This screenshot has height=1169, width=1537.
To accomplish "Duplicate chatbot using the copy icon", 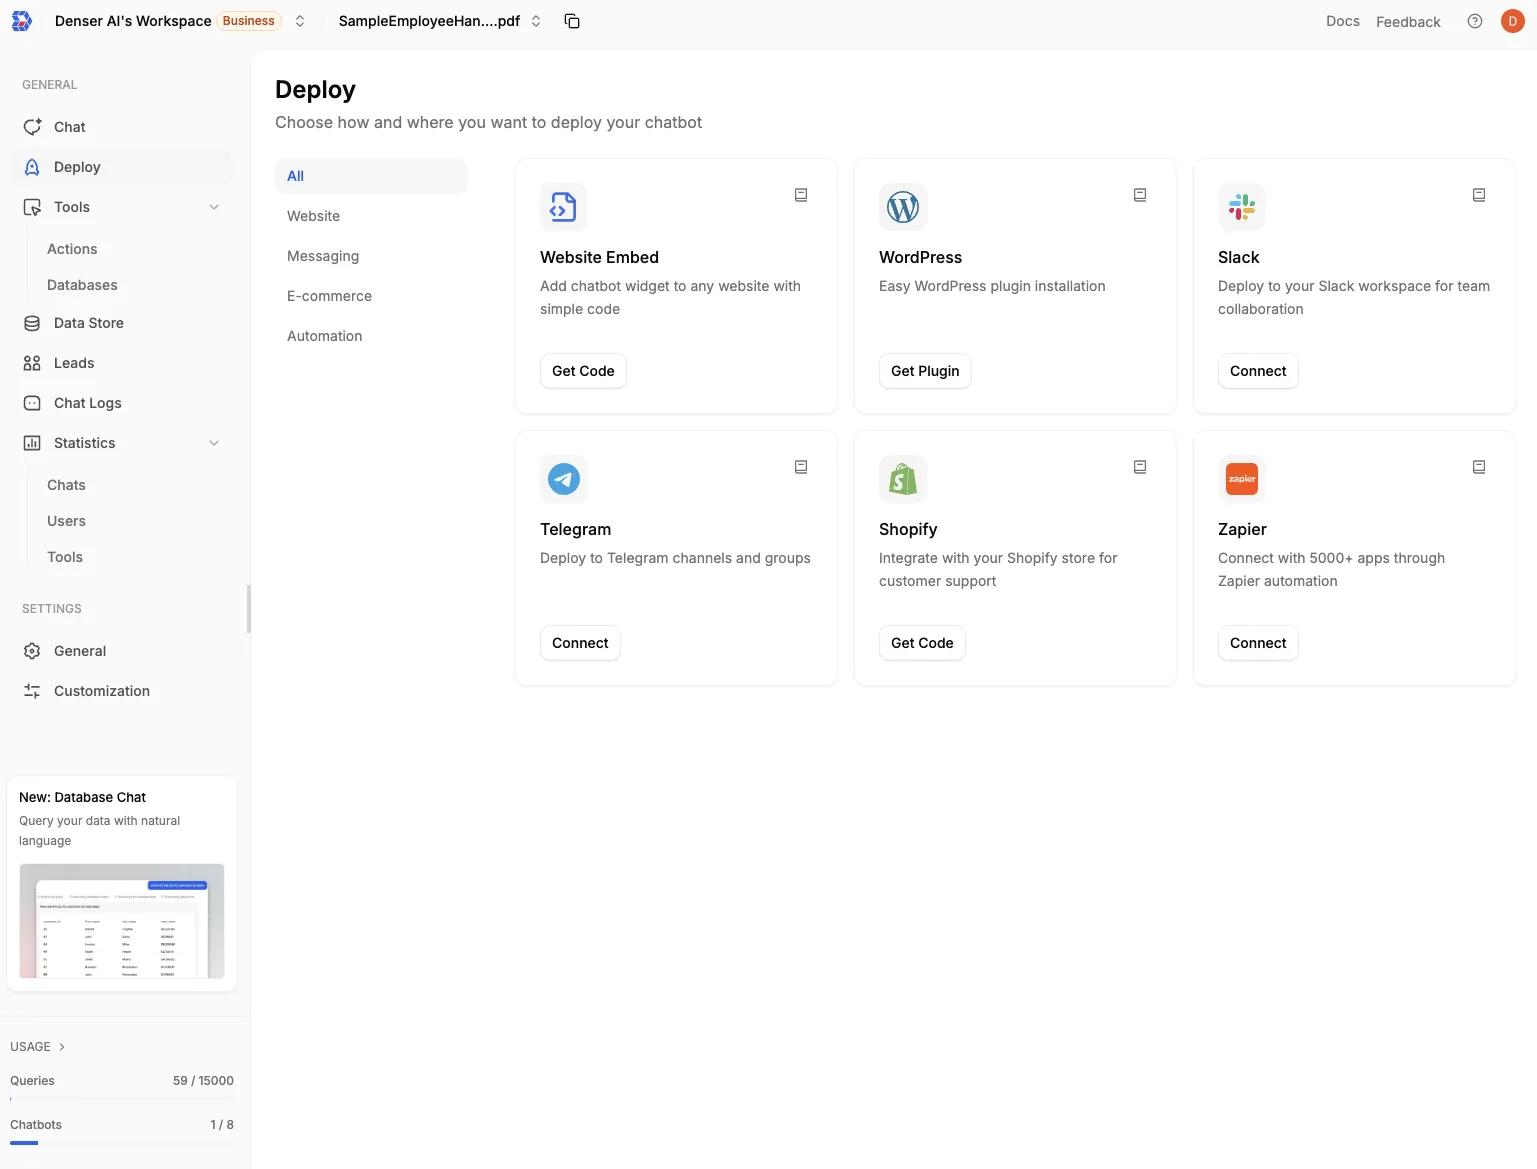I will click(x=571, y=20).
